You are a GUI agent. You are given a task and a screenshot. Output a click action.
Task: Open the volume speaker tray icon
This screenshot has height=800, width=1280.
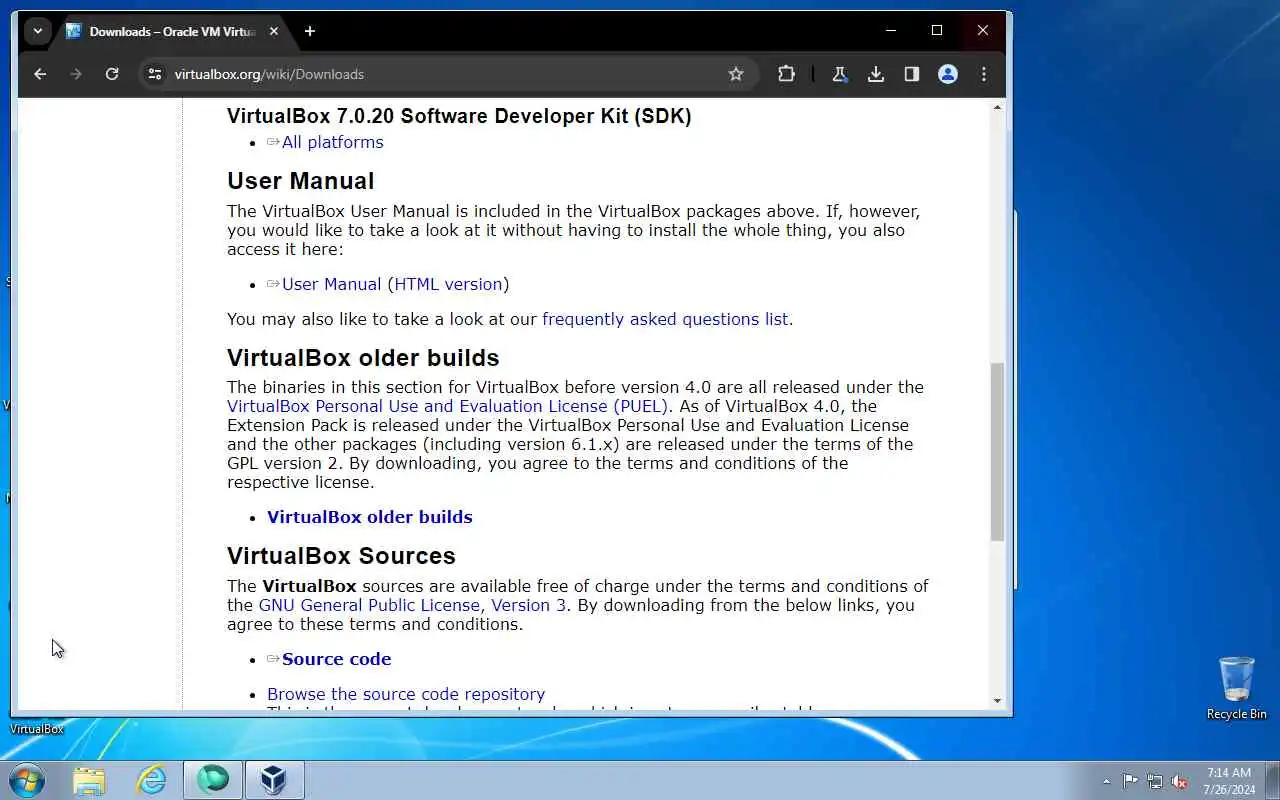pos(1179,781)
